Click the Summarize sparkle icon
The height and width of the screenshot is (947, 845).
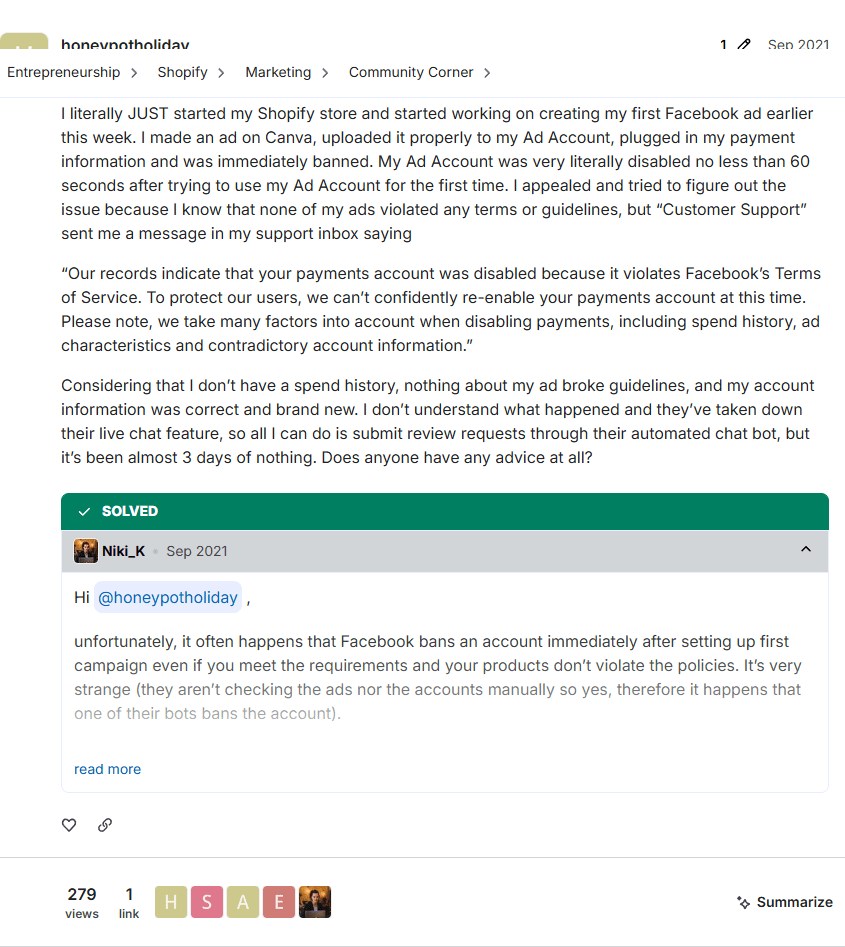pos(744,902)
